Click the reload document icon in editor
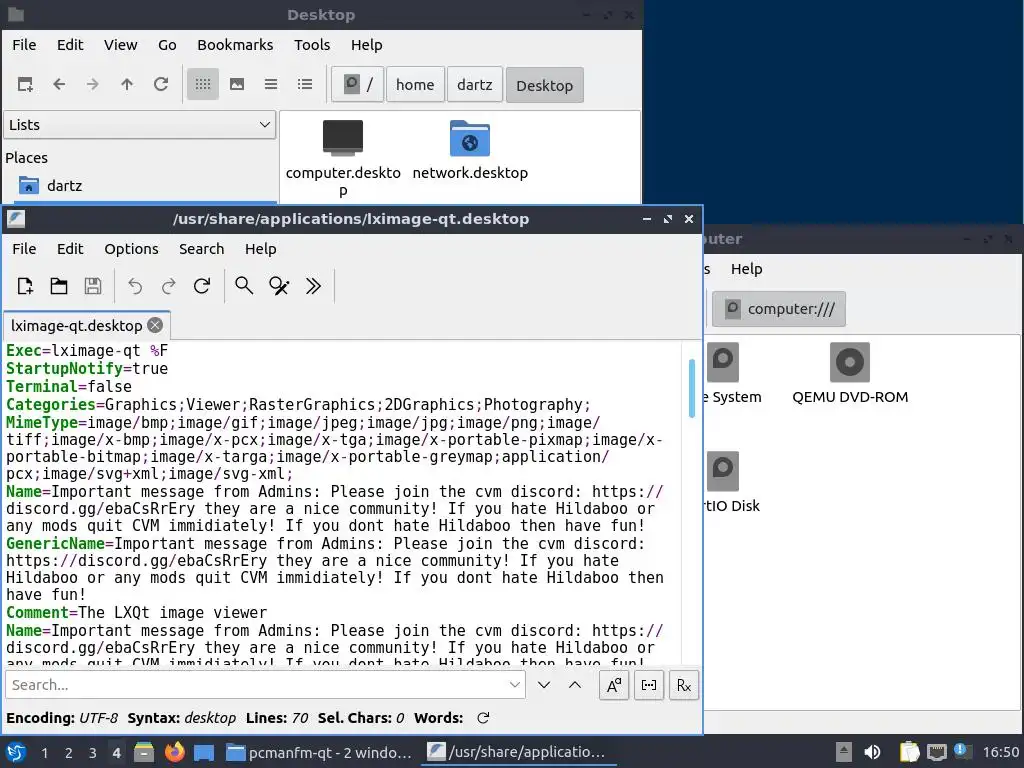Screen dimensions: 1024x768 pos(202,286)
